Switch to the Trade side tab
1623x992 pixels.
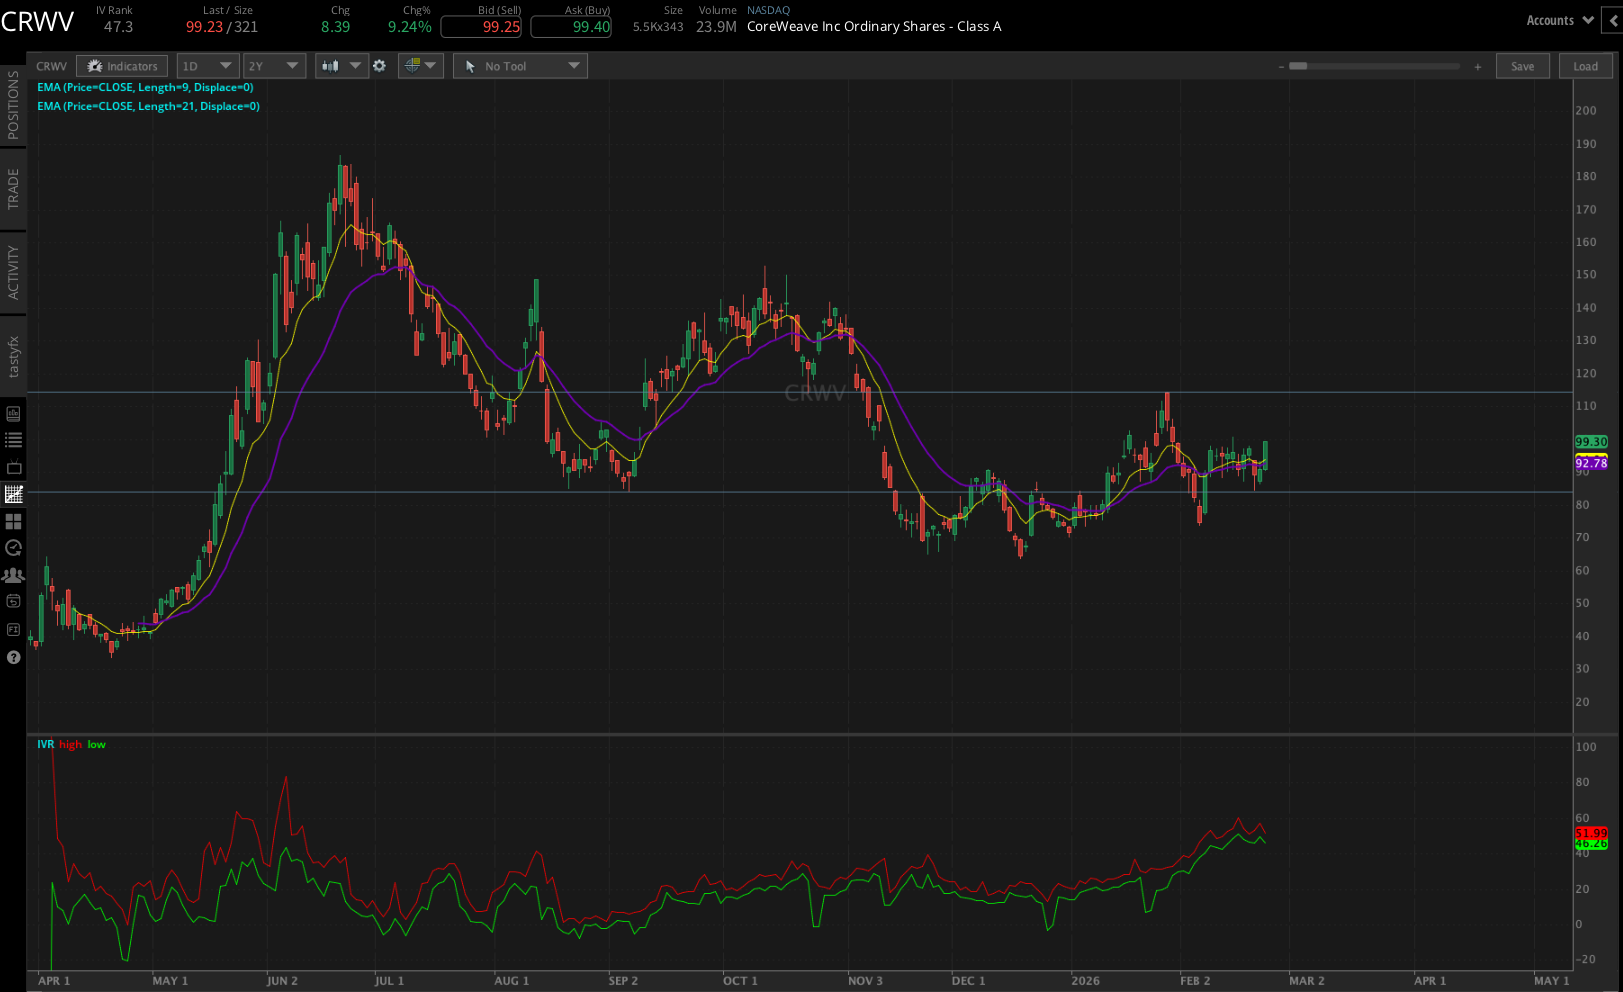click(13, 188)
